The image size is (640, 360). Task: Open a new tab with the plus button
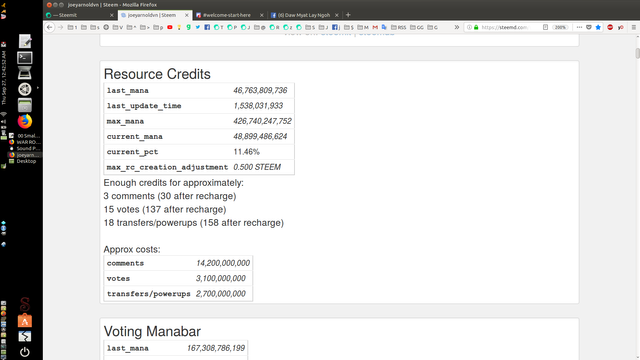348,15
